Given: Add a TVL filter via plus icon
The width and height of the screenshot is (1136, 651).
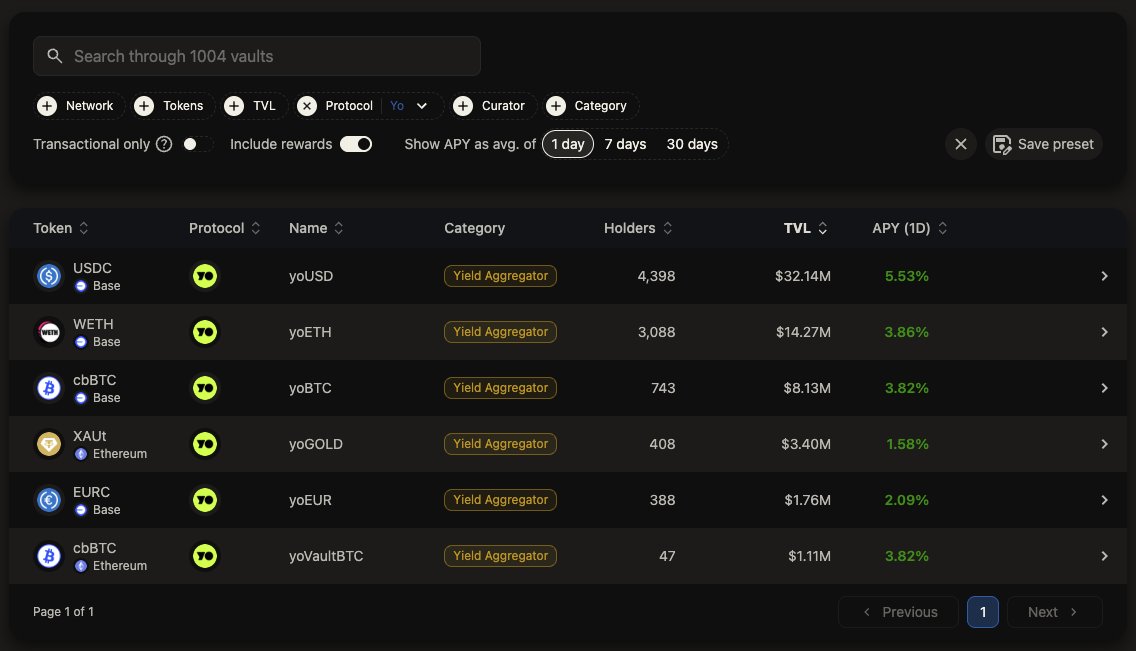Looking at the screenshot, I should (234, 106).
